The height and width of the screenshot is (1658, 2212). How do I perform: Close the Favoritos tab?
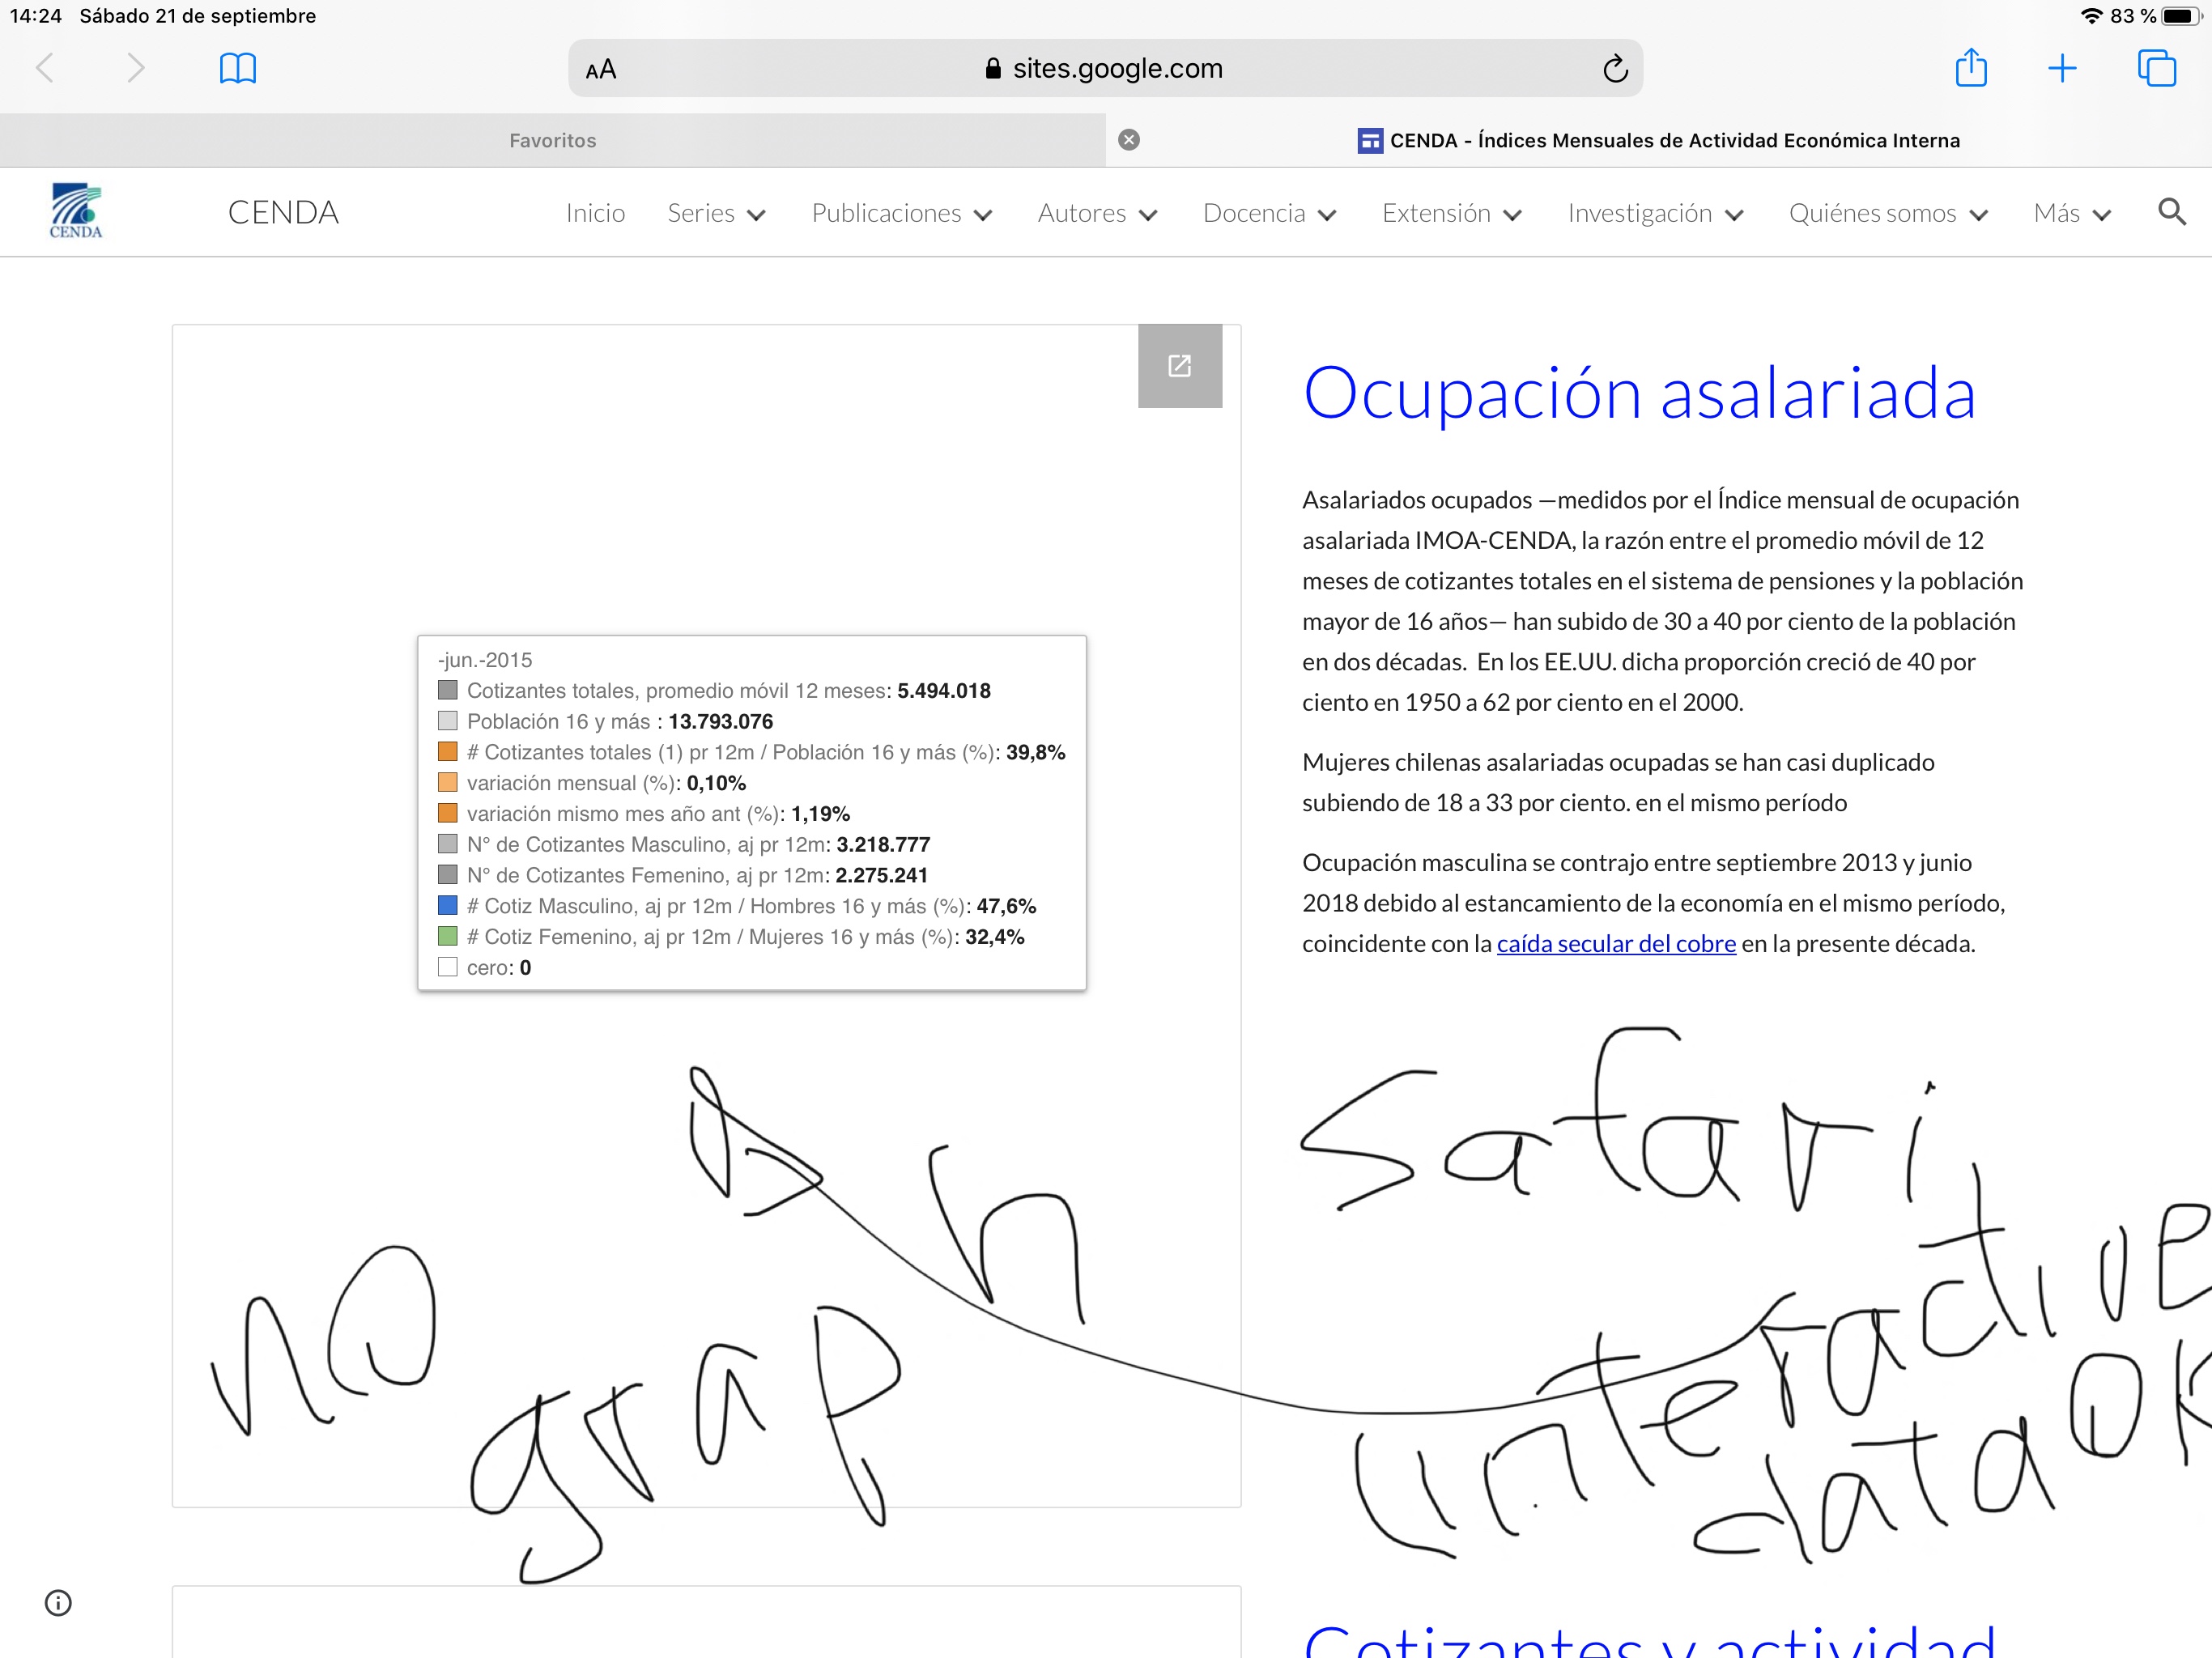coord(1129,140)
